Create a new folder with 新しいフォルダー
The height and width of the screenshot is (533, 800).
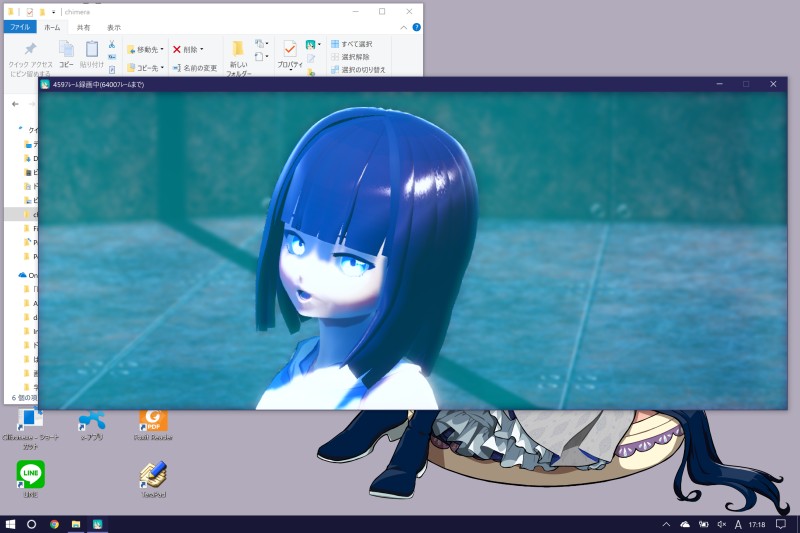(x=238, y=58)
